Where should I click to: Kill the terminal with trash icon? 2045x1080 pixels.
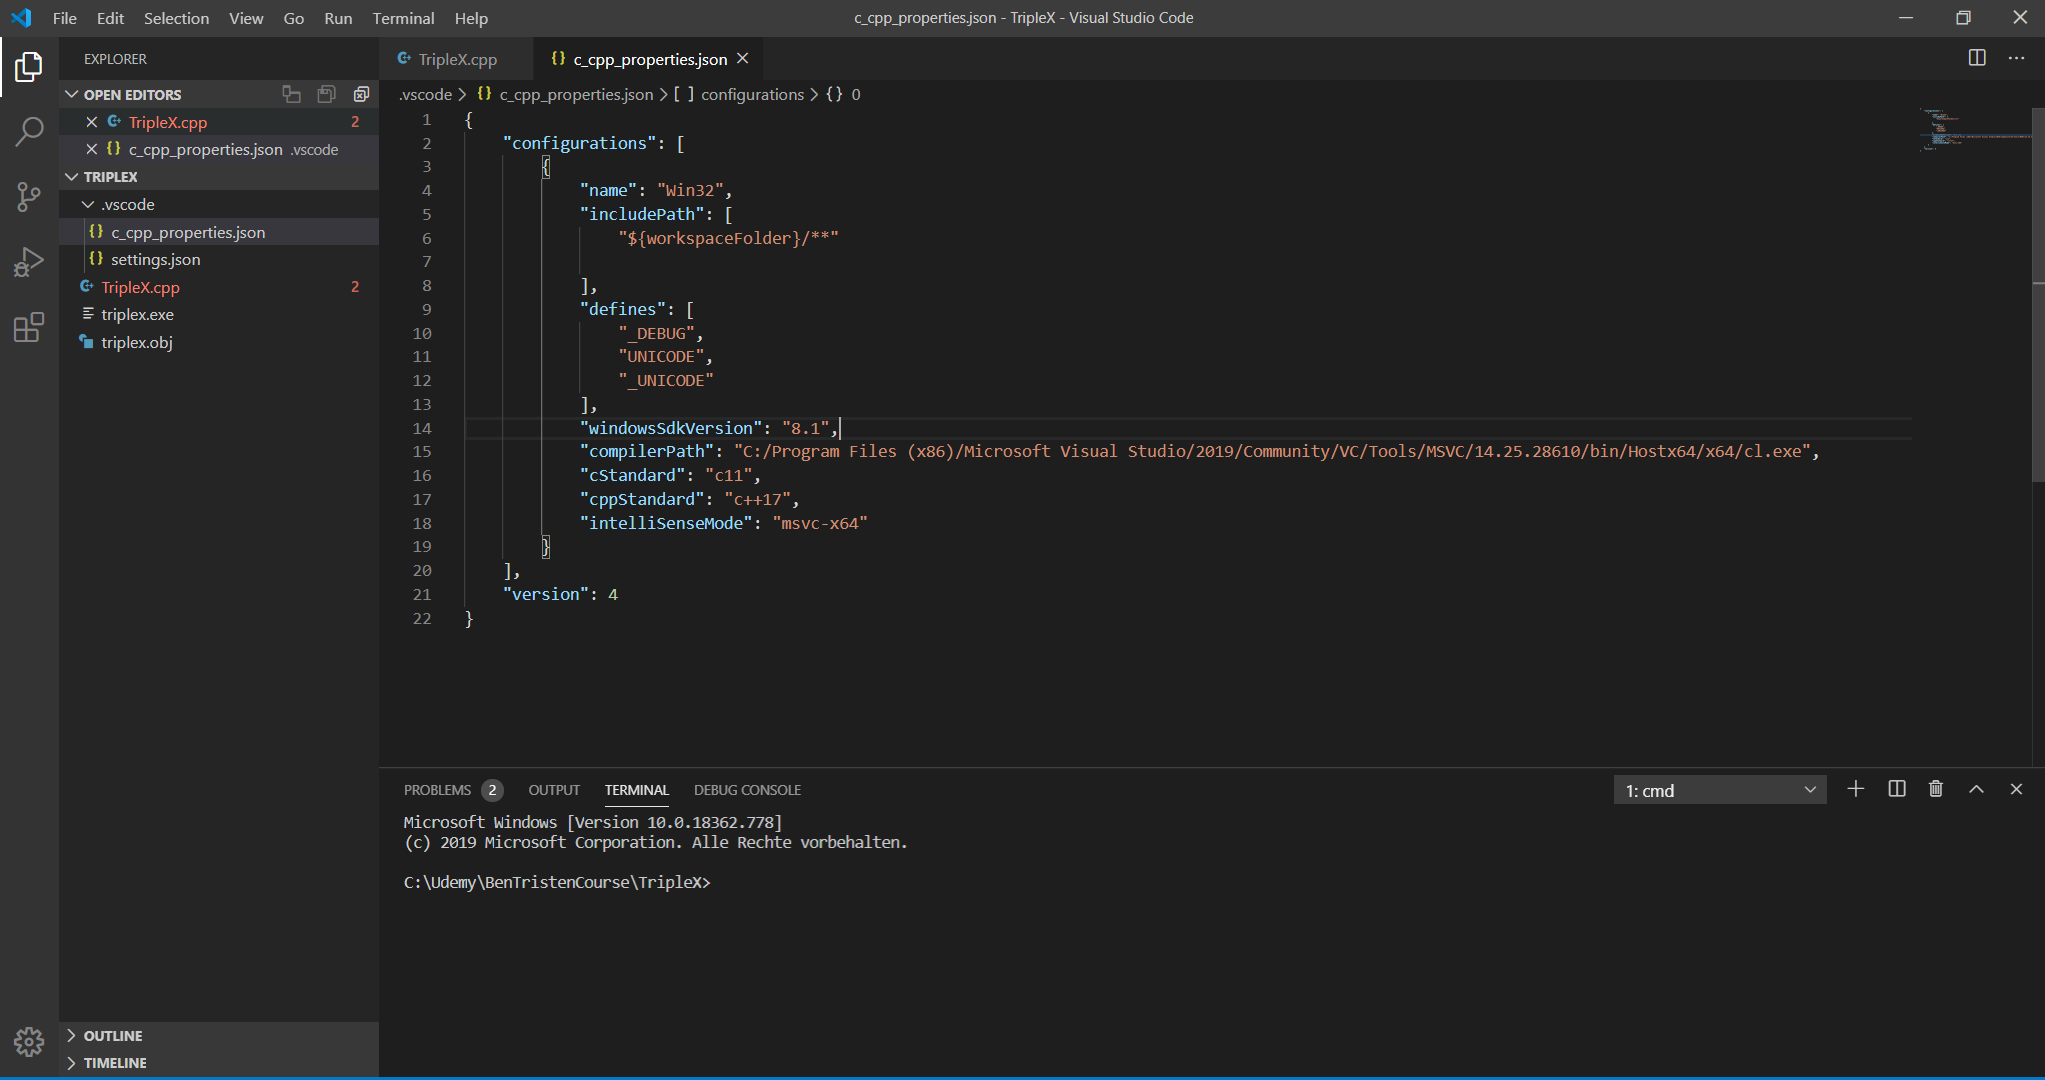point(1935,789)
